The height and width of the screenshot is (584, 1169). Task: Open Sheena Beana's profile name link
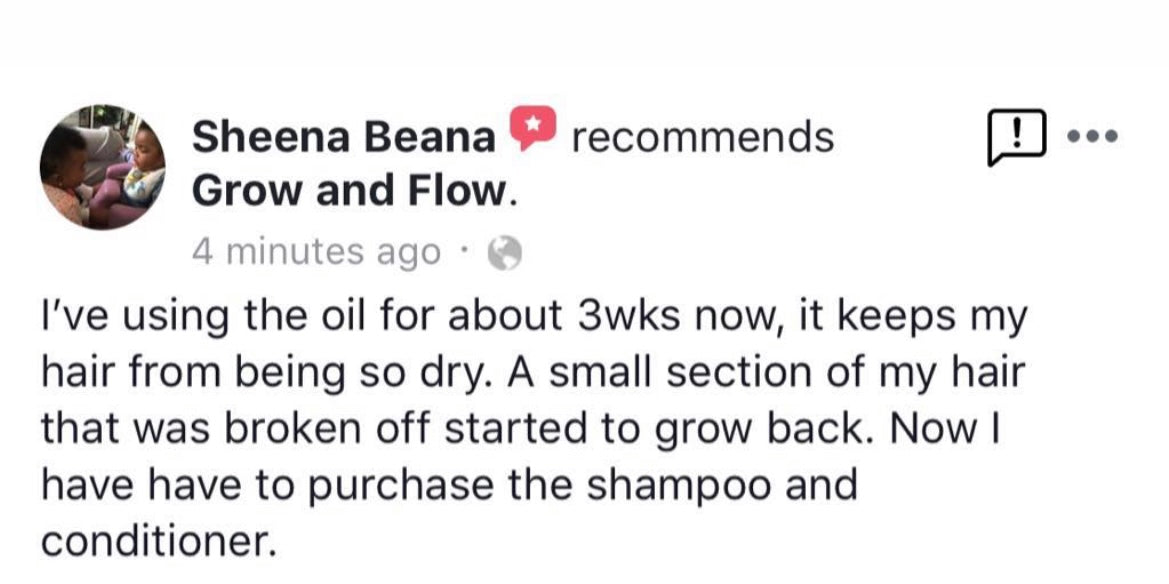point(343,137)
